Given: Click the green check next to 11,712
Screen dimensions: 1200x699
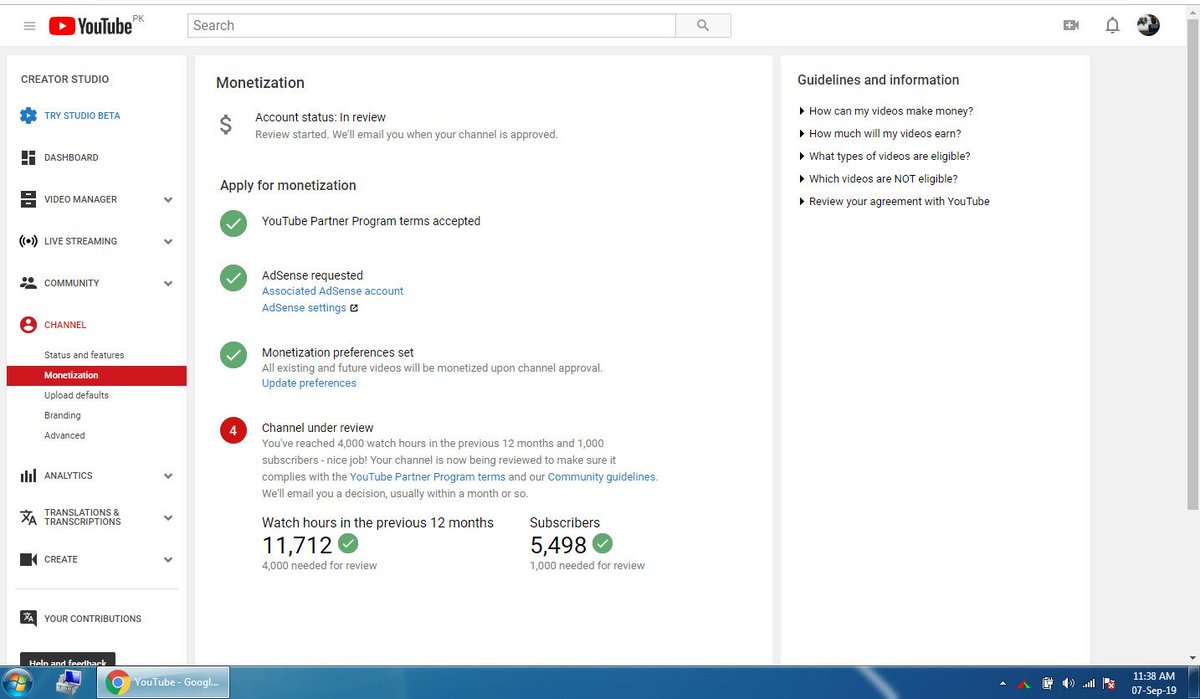Looking at the screenshot, I should pos(348,544).
